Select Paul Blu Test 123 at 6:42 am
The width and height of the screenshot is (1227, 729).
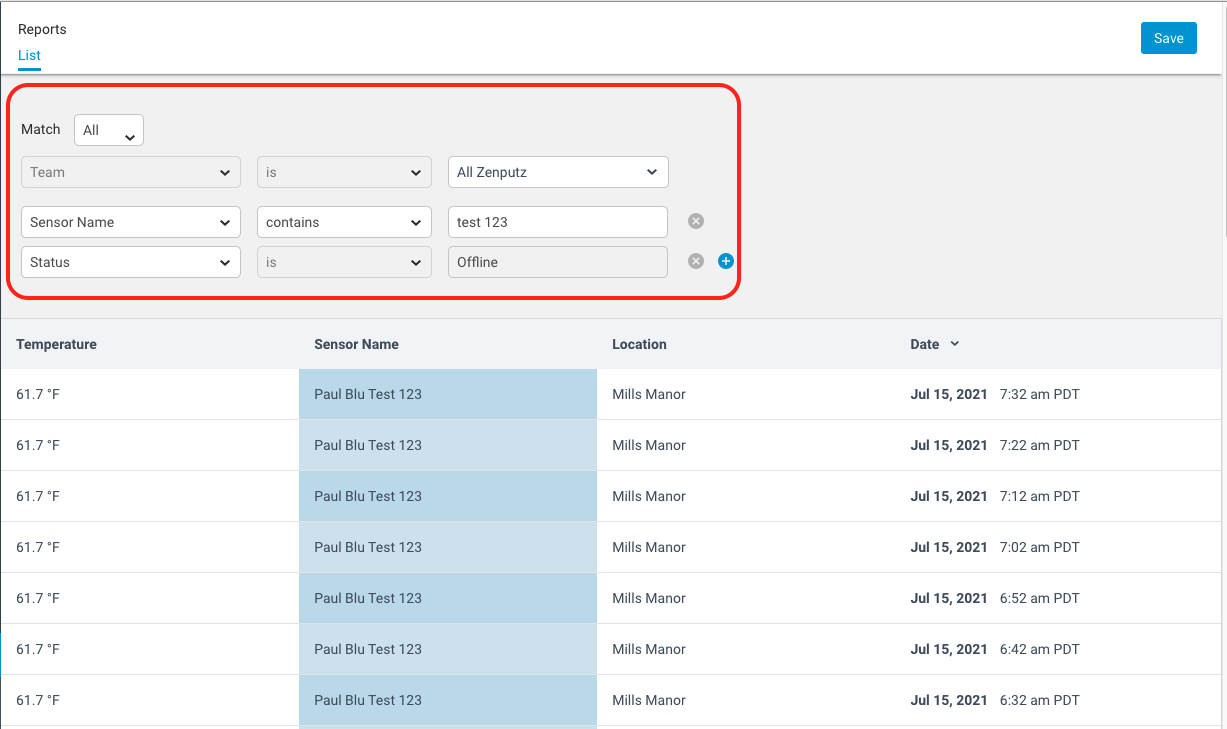pyautogui.click(x=448, y=649)
